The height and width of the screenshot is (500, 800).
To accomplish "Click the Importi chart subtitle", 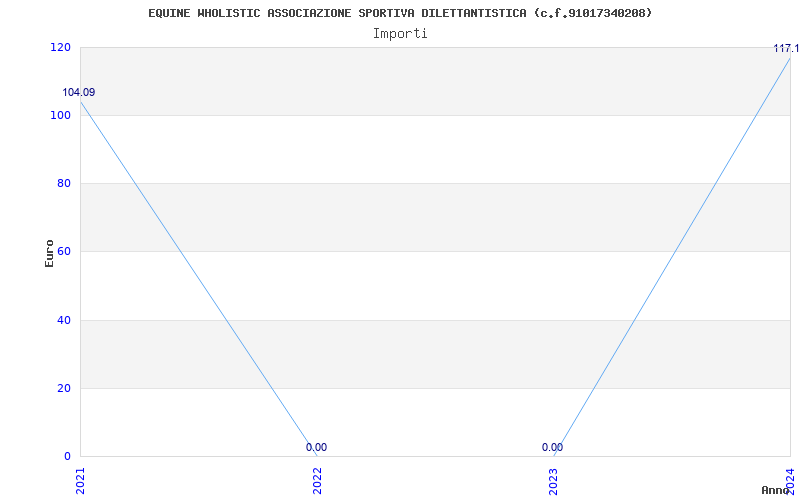I will point(400,34).
